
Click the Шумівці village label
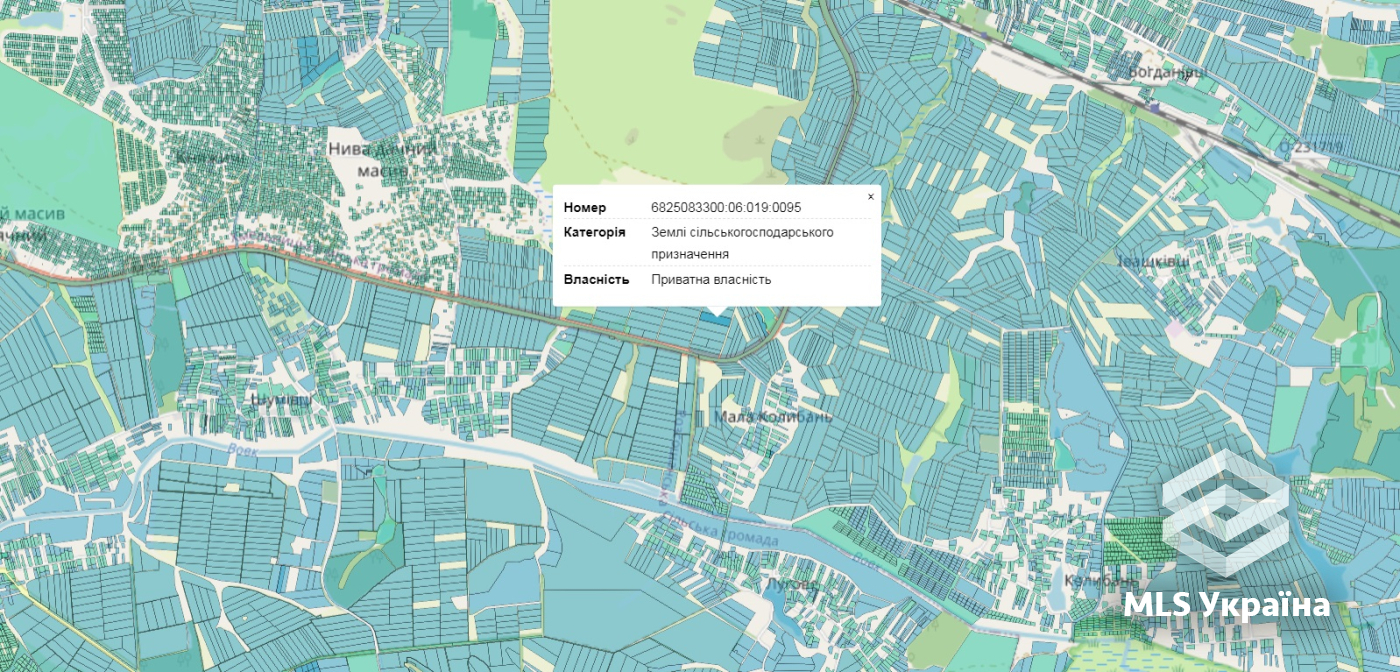(x=281, y=399)
